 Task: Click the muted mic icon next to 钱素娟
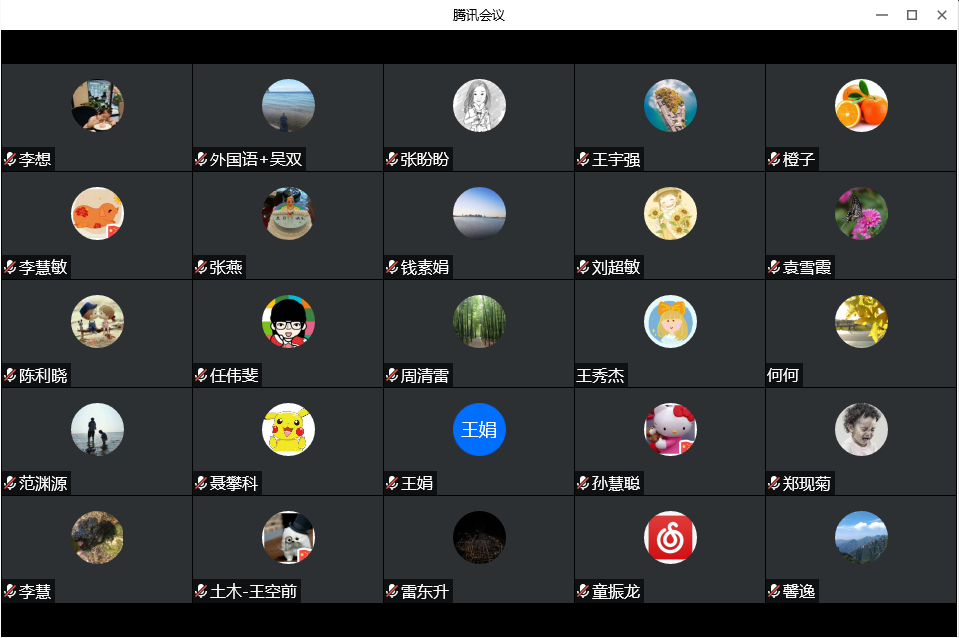tap(392, 267)
